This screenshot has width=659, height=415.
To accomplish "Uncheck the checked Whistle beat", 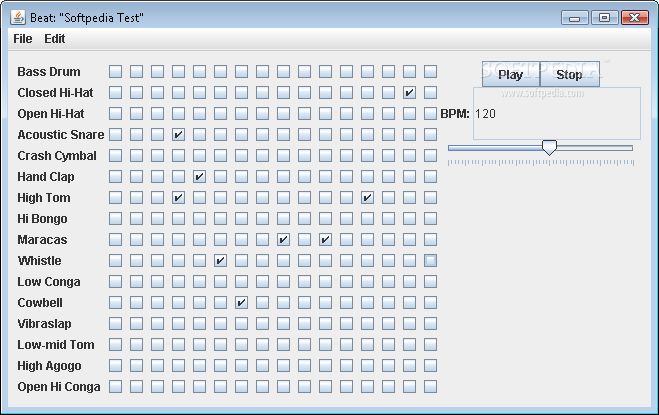I will click(220, 261).
